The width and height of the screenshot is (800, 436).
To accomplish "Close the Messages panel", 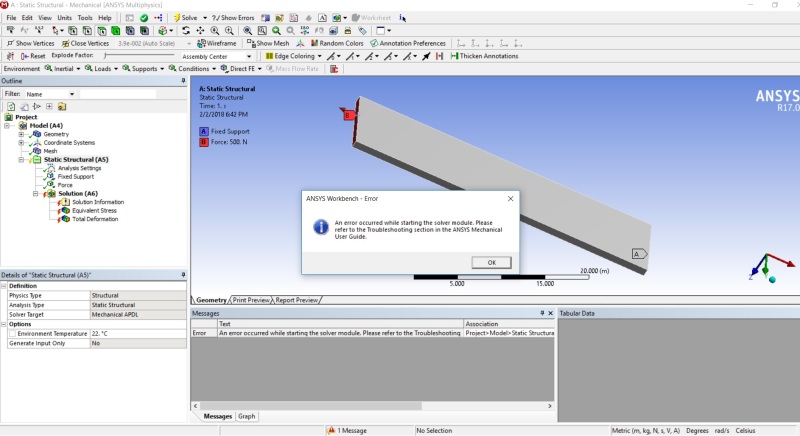I will click(550, 313).
